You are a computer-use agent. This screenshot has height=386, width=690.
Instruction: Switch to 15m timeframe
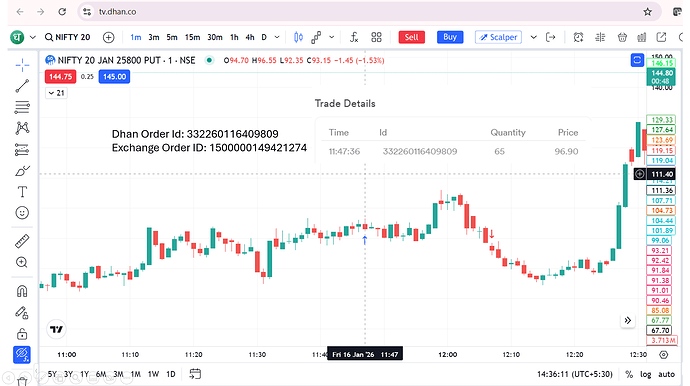[x=192, y=37]
